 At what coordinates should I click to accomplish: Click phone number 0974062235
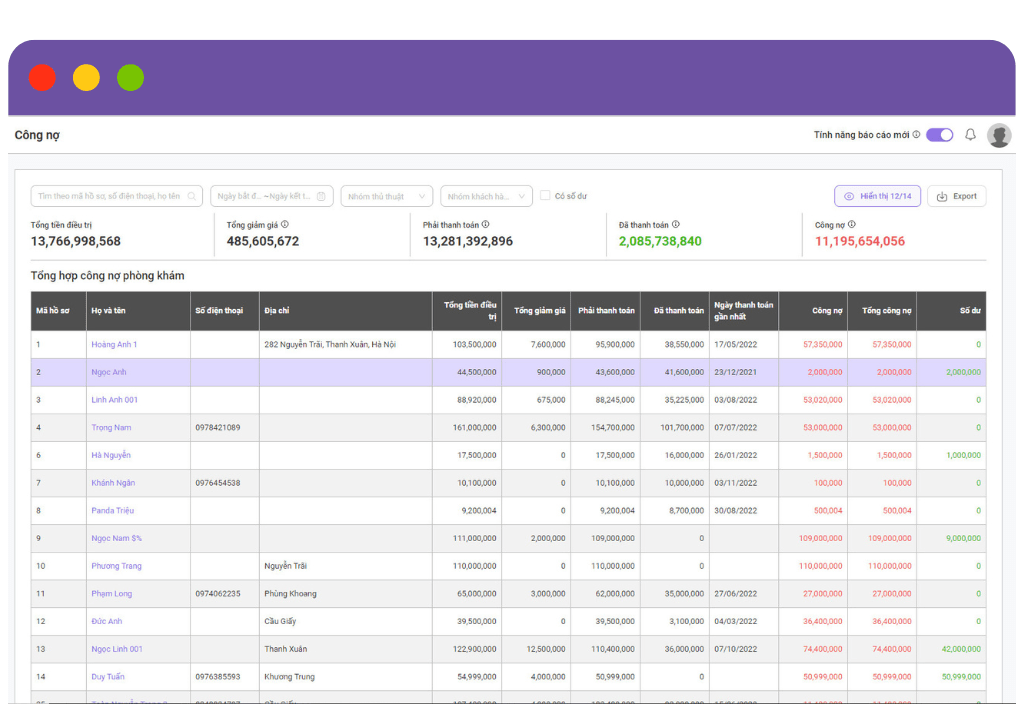pyautogui.click(x=217, y=593)
